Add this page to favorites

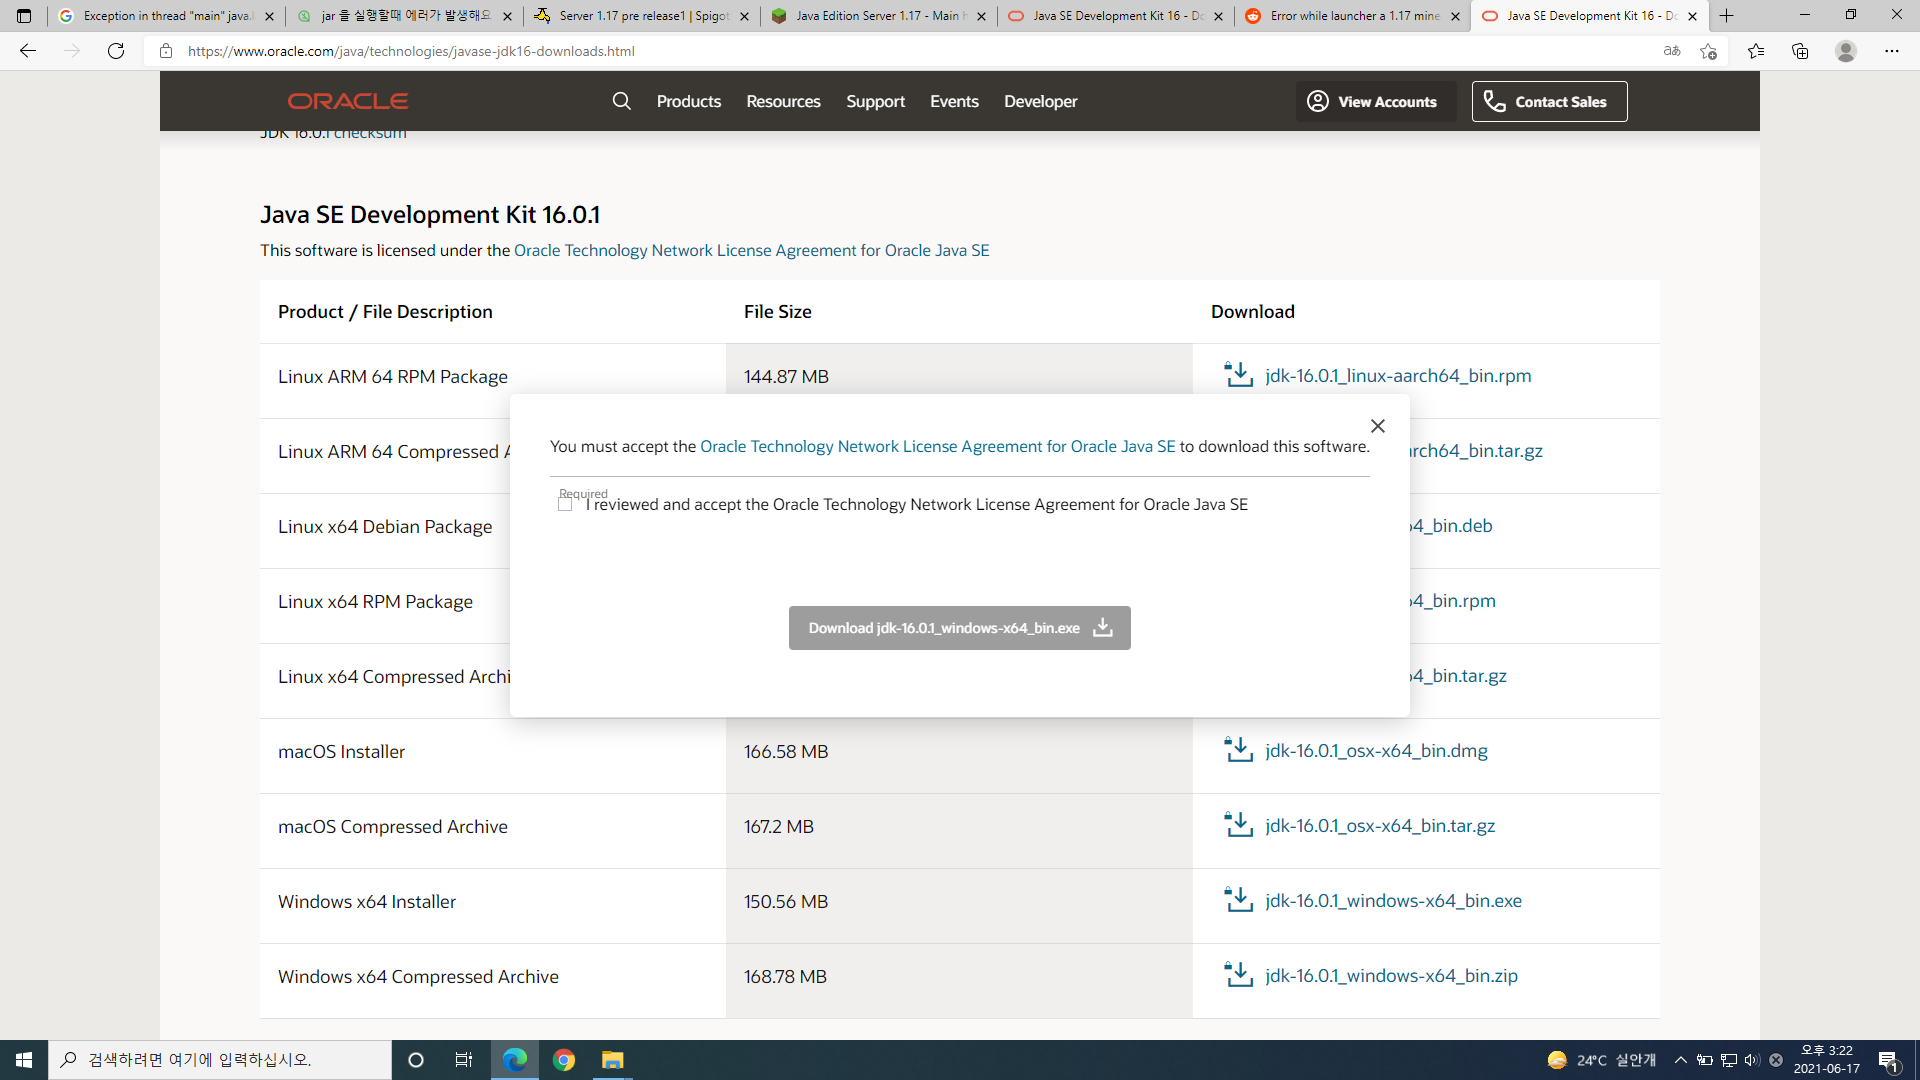click(1708, 51)
